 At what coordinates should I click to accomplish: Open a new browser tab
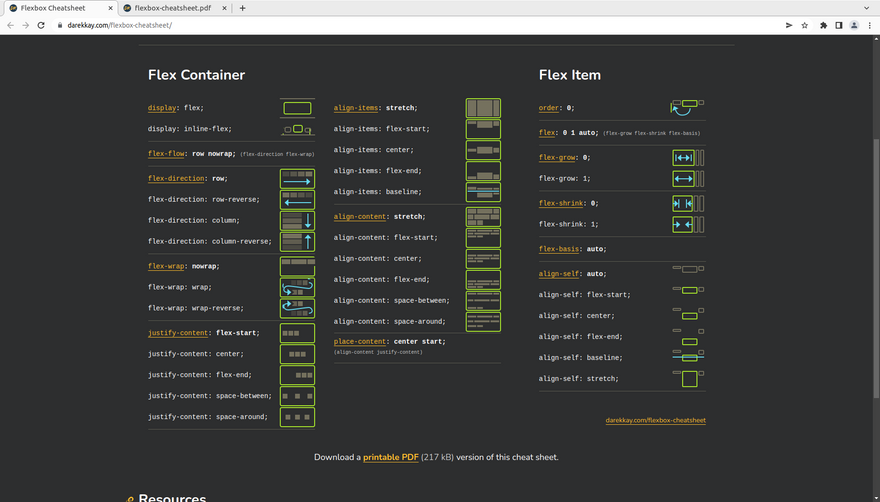243,8
